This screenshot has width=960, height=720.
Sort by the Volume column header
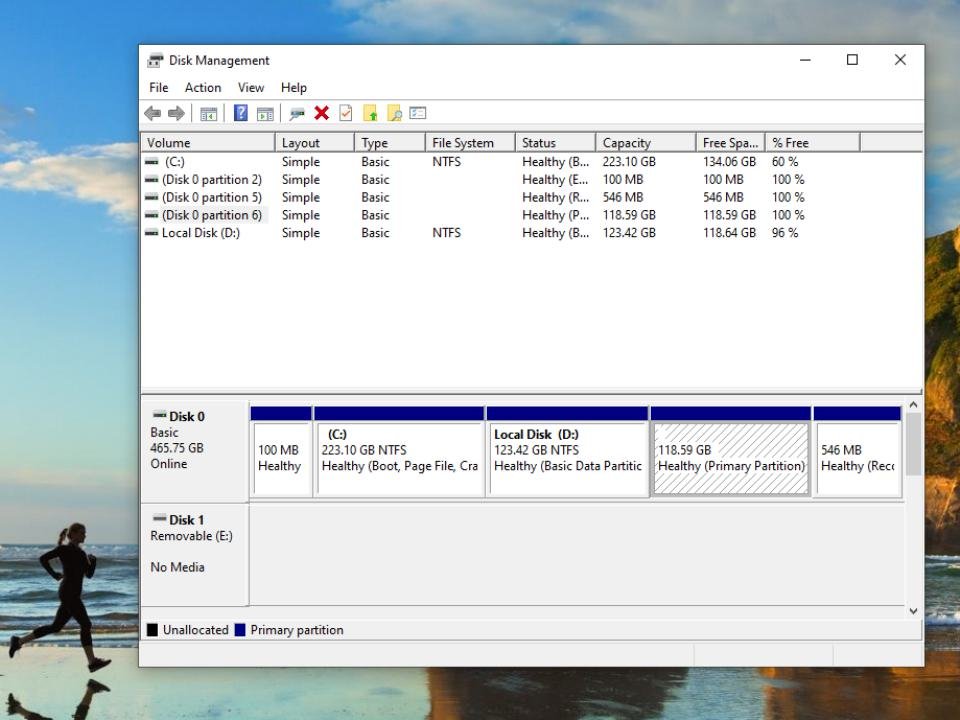(x=208, y=143)
